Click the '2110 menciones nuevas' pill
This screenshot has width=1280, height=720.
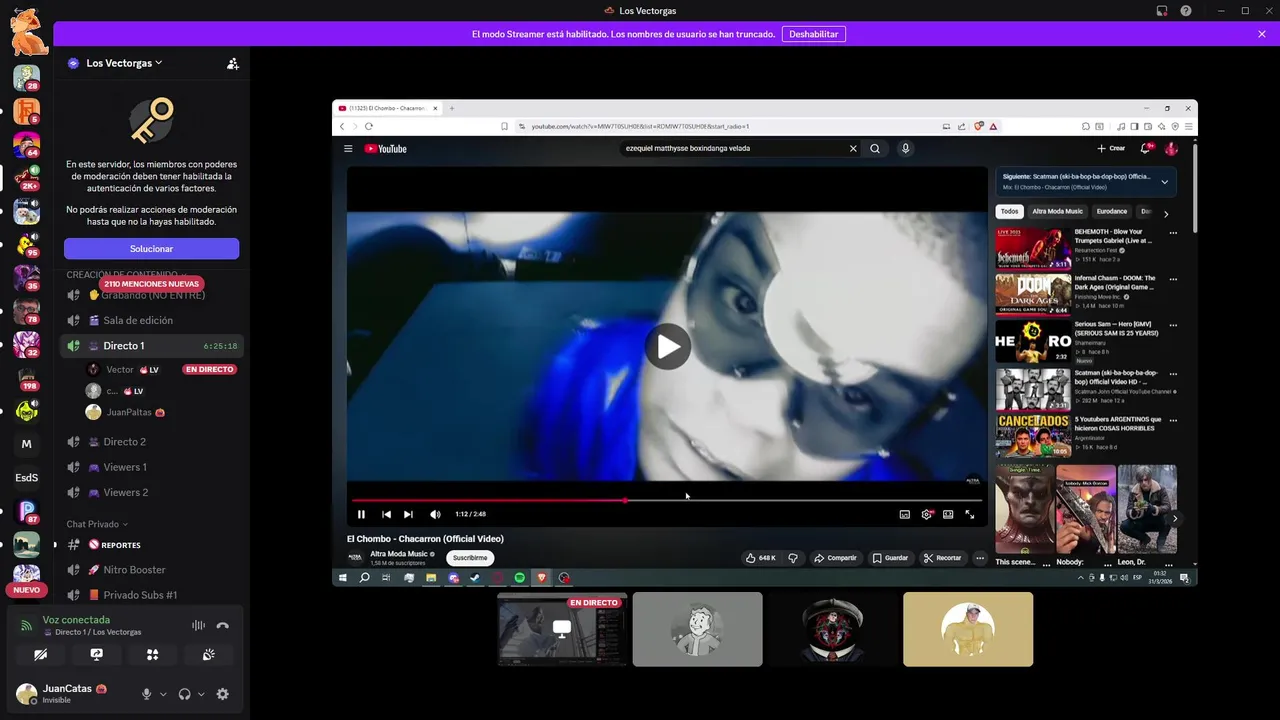(x=151, y=284)
